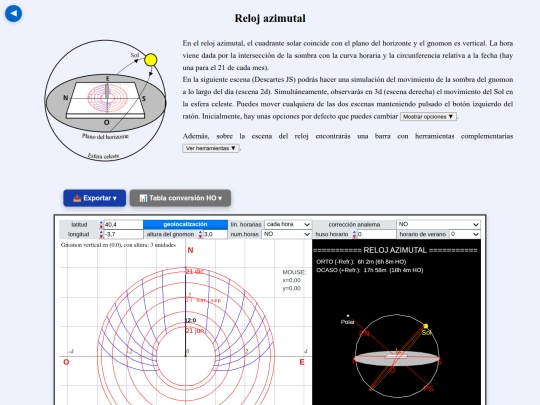Click the red N cardinal label
Viewport: 540px width, 405px height.
point(190,250)
